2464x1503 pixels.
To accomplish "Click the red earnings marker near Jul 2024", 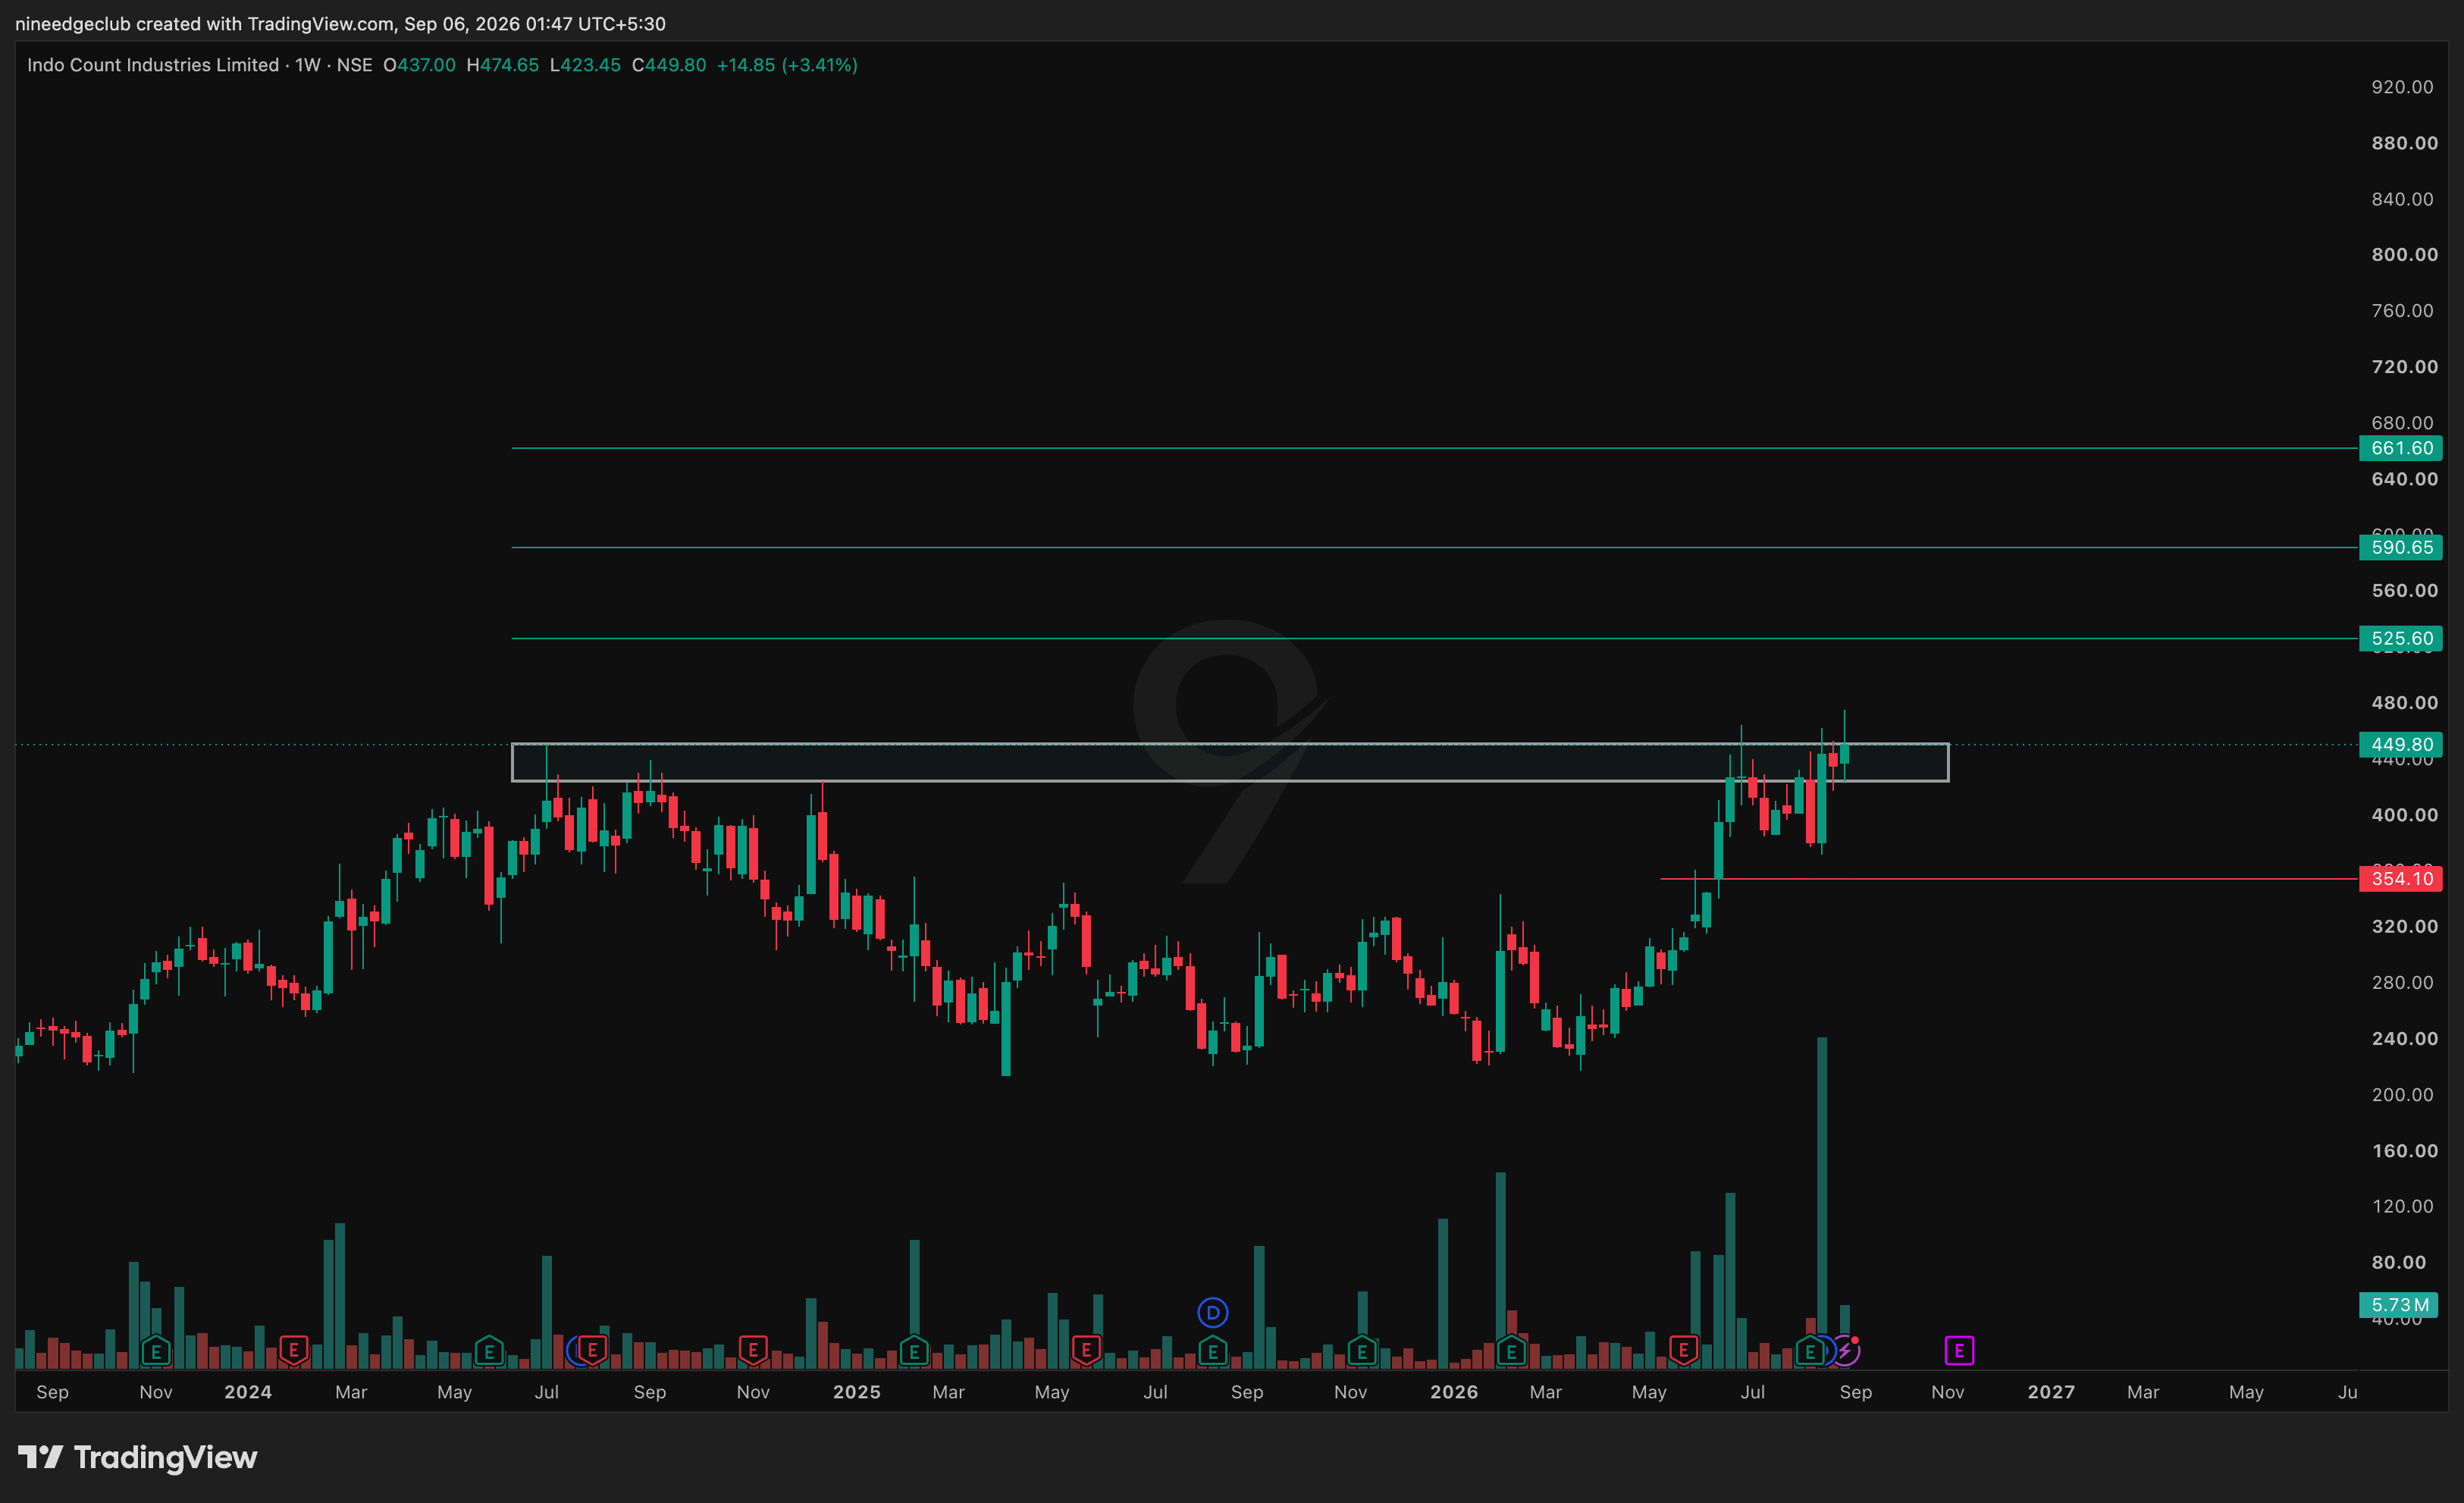I will [592, 1351].
